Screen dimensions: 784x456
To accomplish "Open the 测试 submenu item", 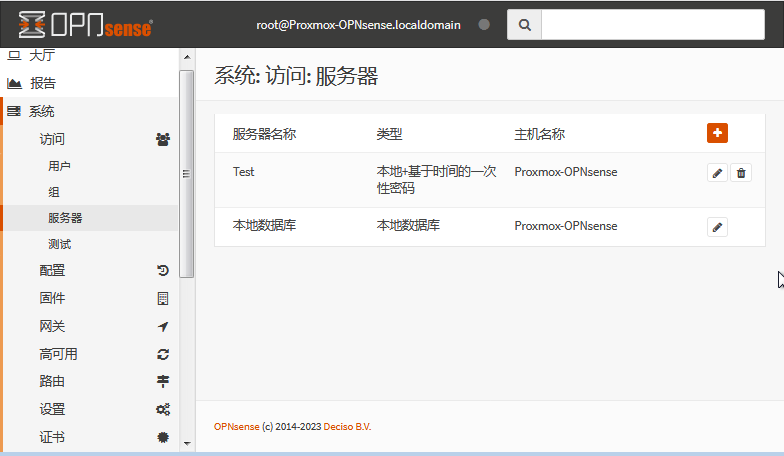I will [59, 244].
